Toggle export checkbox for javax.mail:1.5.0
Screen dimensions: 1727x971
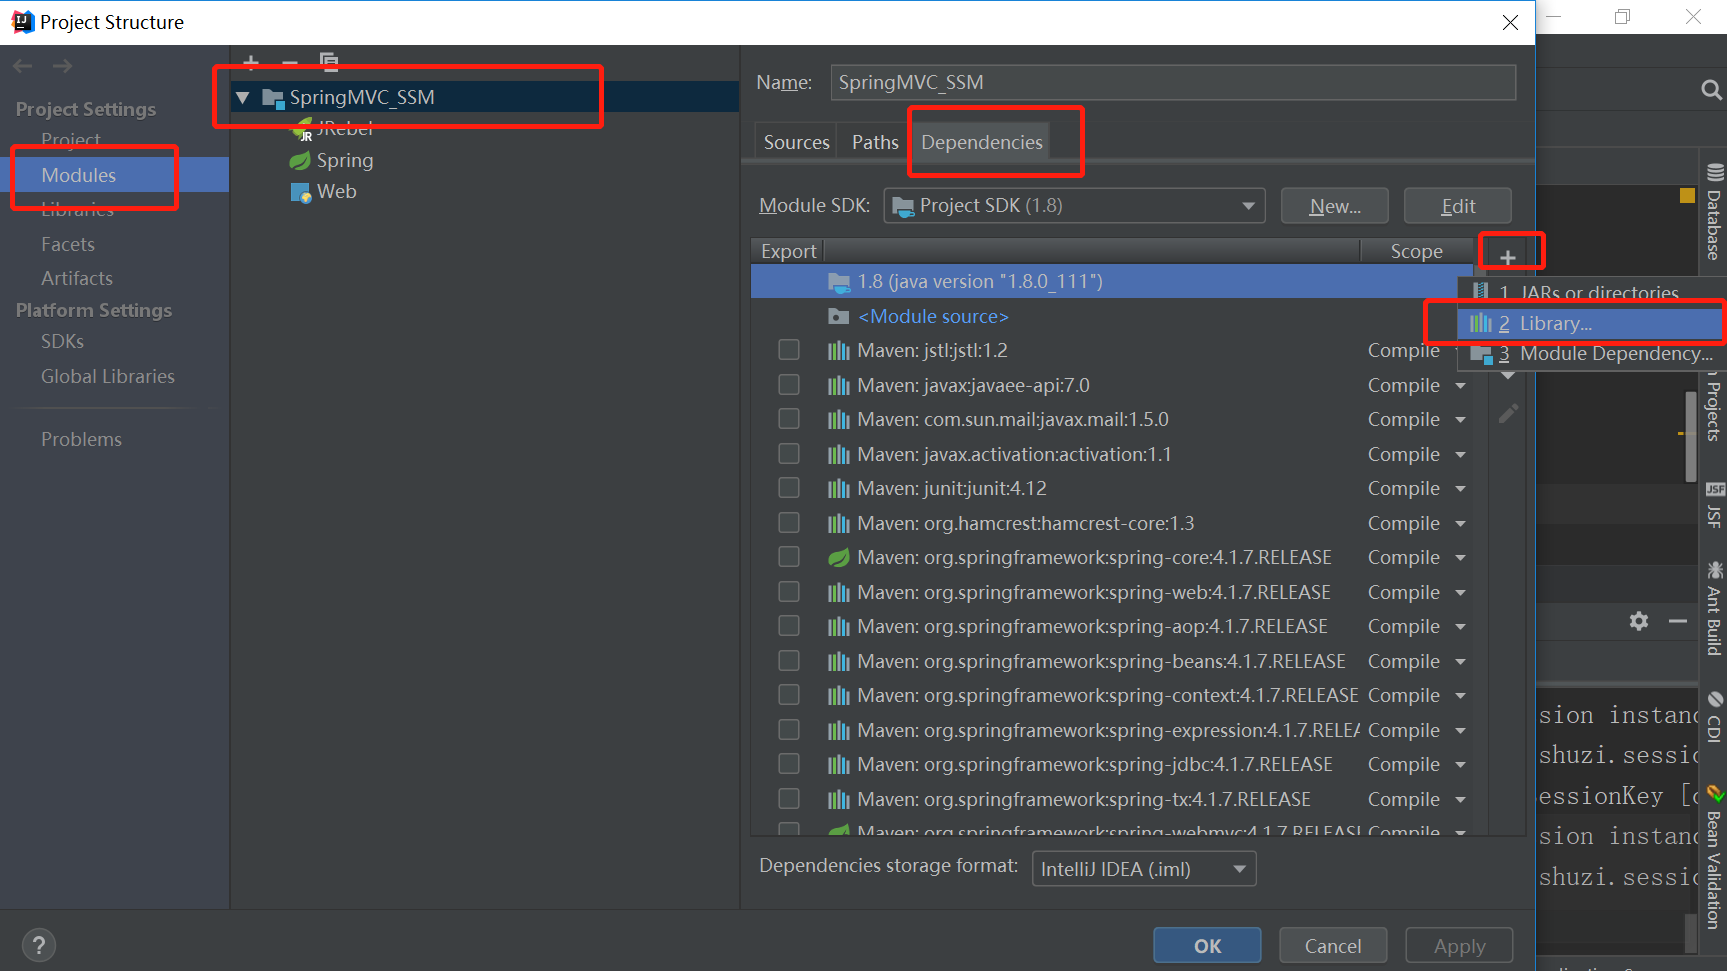(x=789, y=419)
